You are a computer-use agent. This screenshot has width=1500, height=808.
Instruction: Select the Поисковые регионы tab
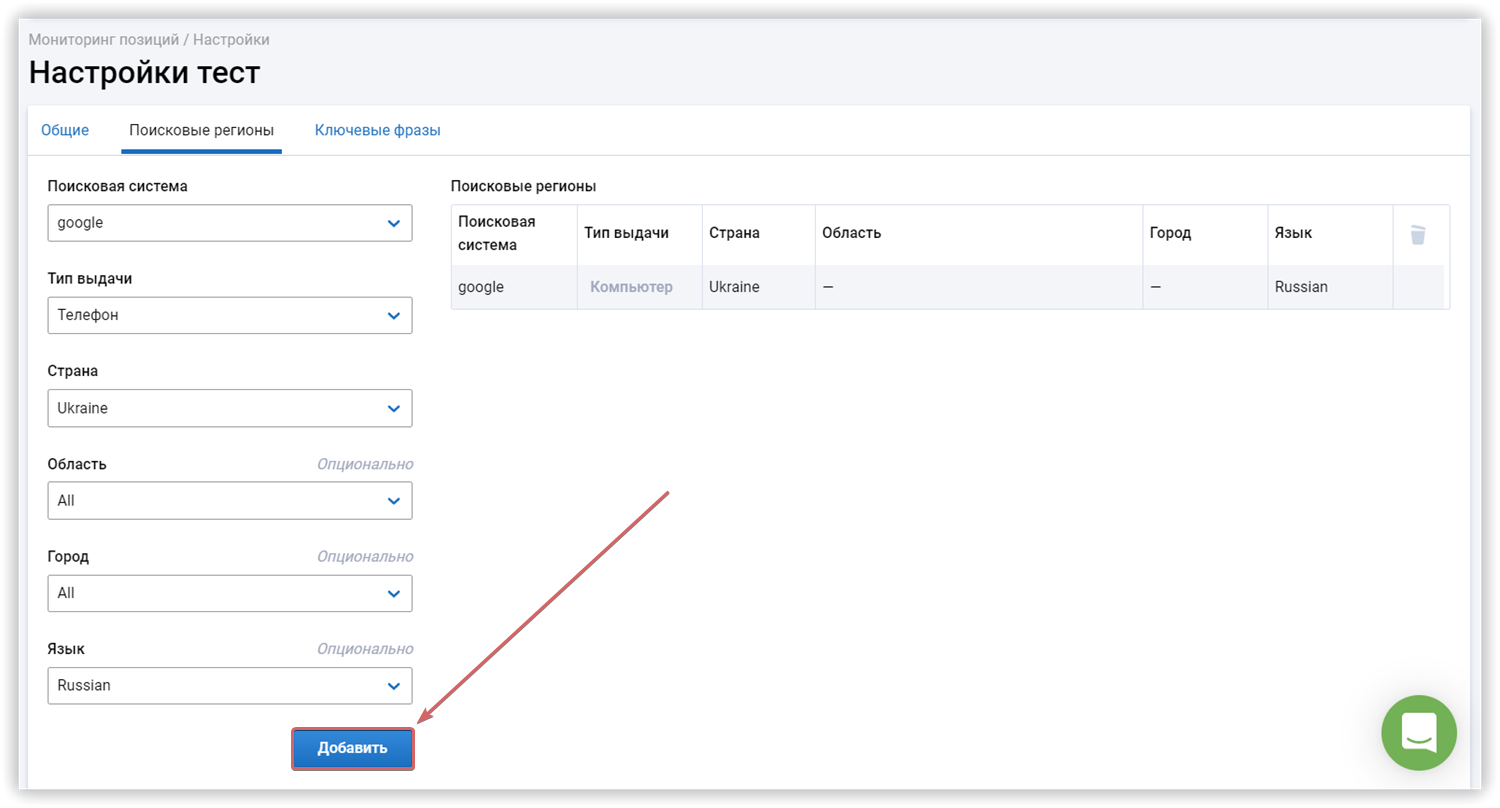201,130
